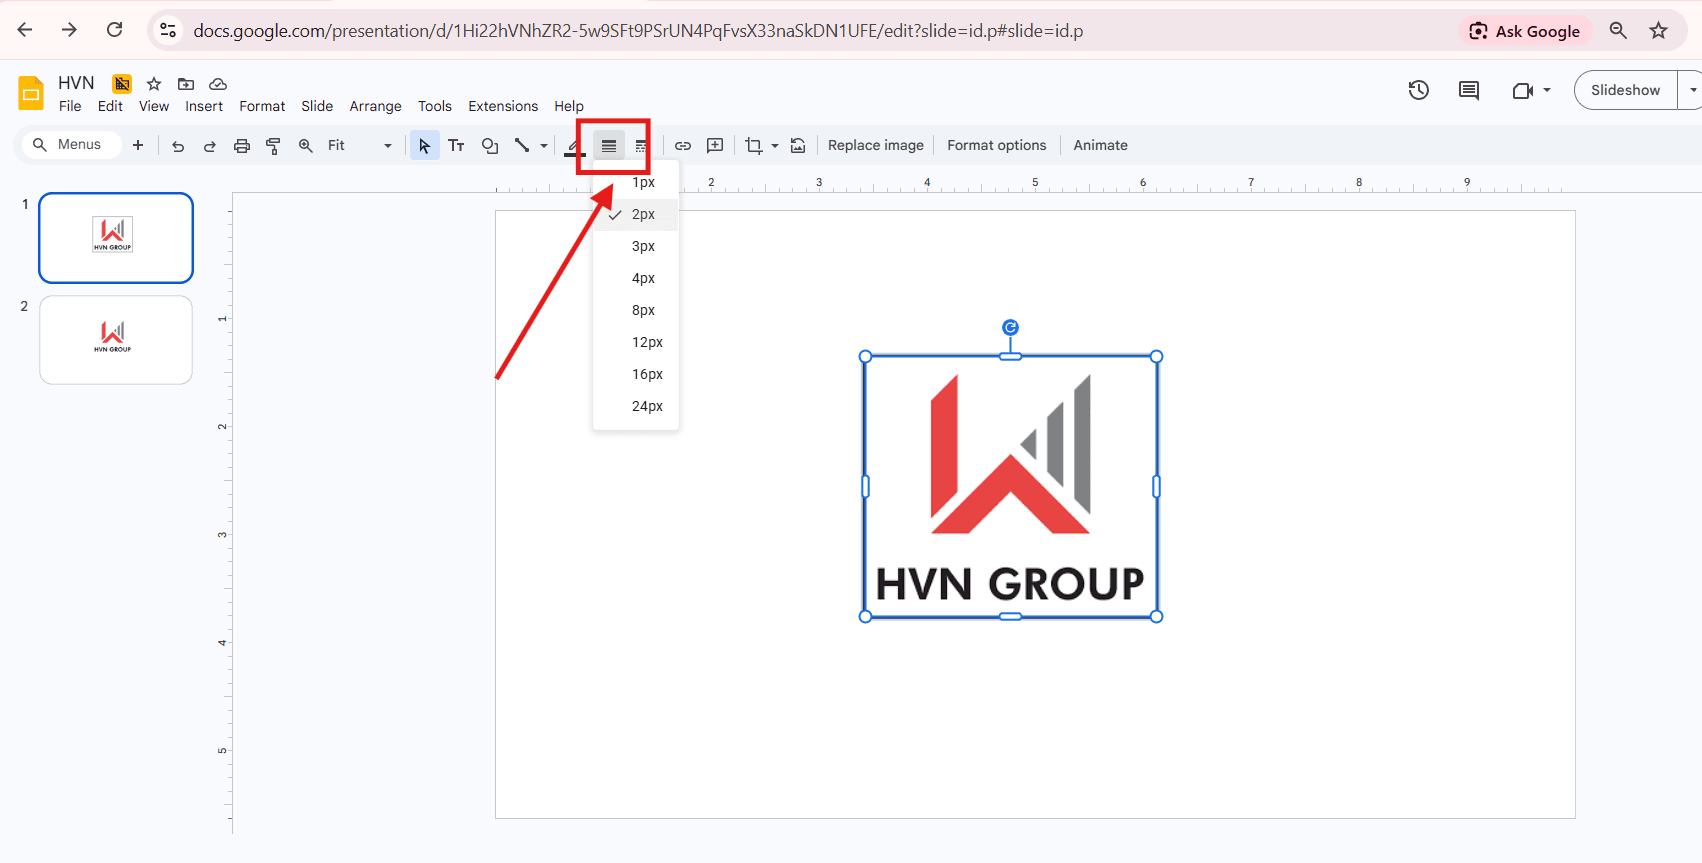Viewport: 1702px width, 863px height.
Task: Print the presentation
Action: coord(242,146)
